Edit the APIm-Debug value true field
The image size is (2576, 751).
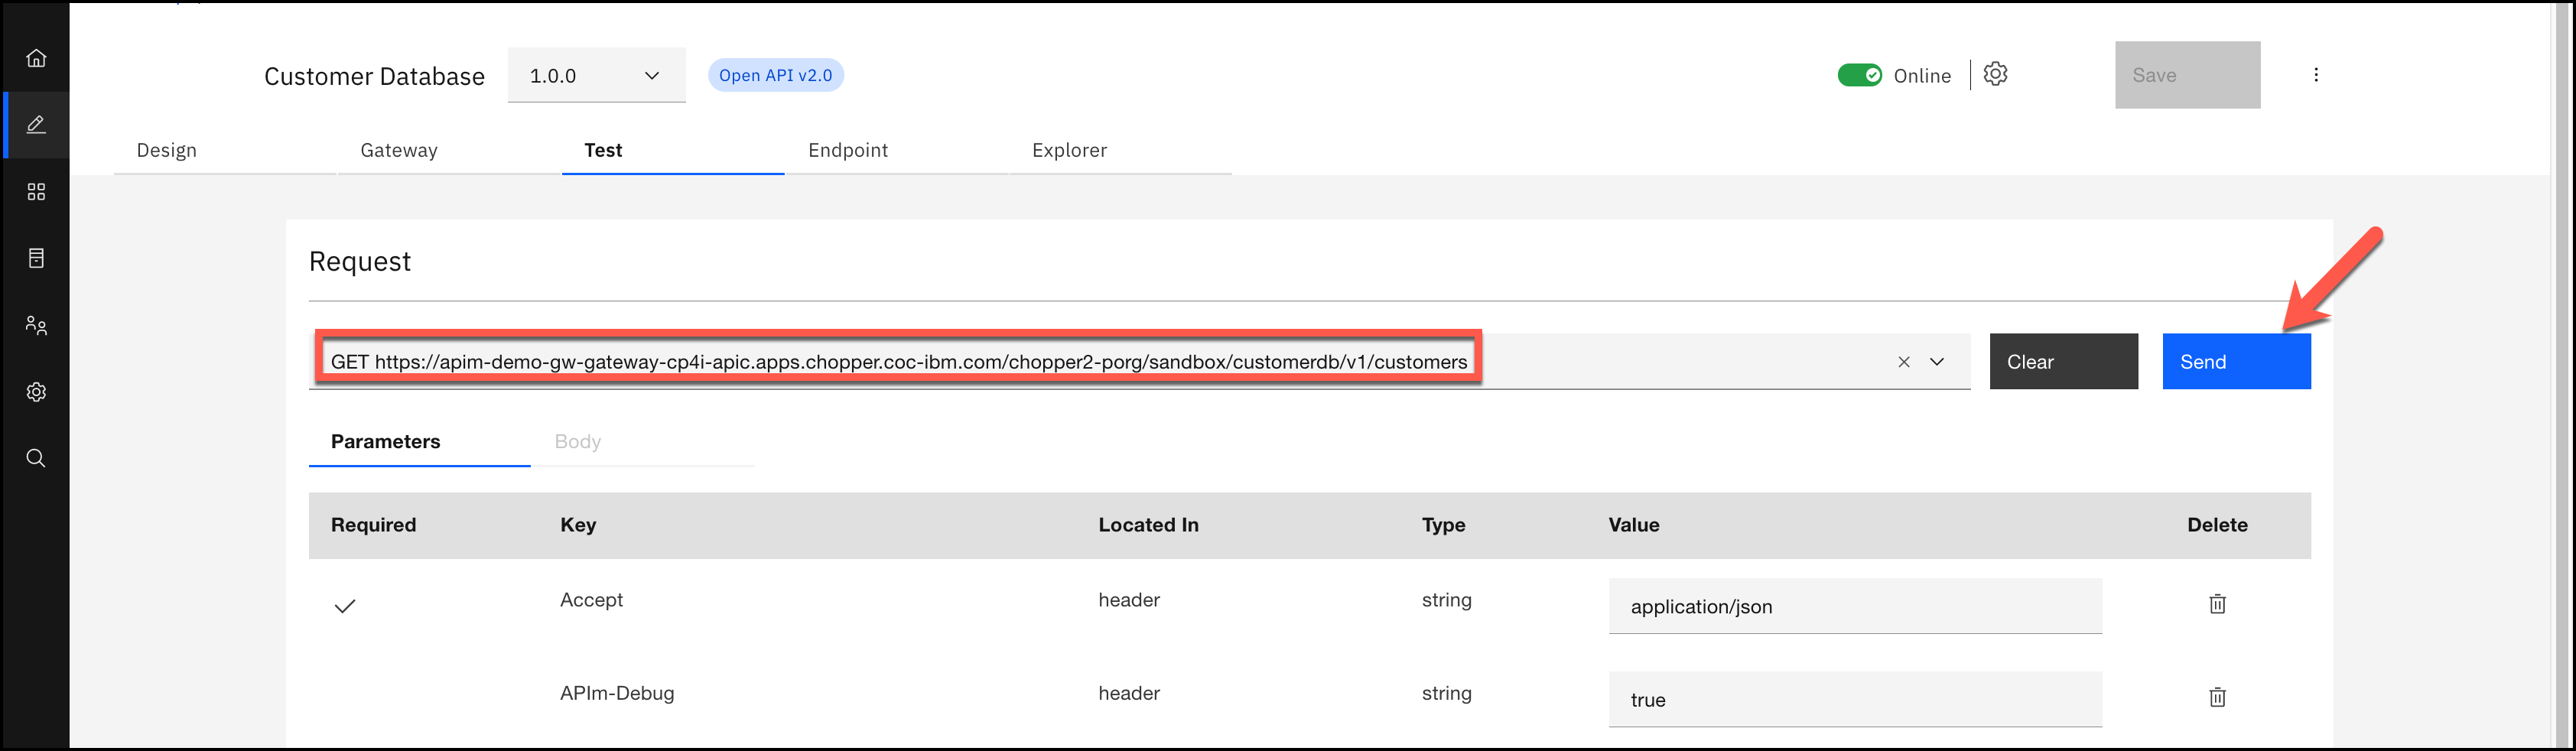1855,699
